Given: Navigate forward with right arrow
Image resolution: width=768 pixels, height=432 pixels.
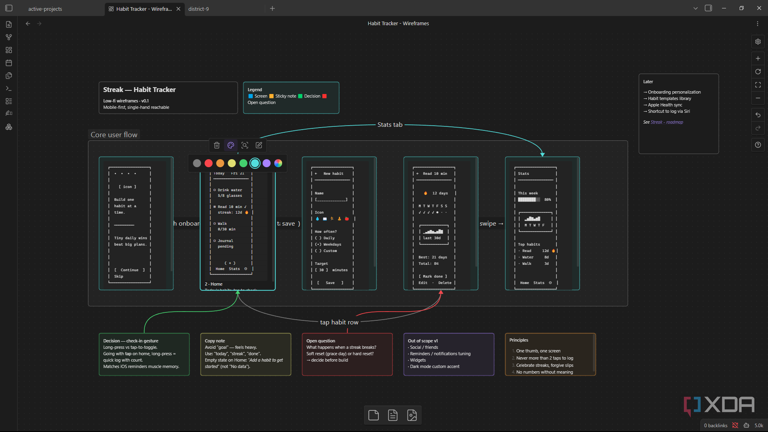Looking at the screenshot, I should click(39, 24).
